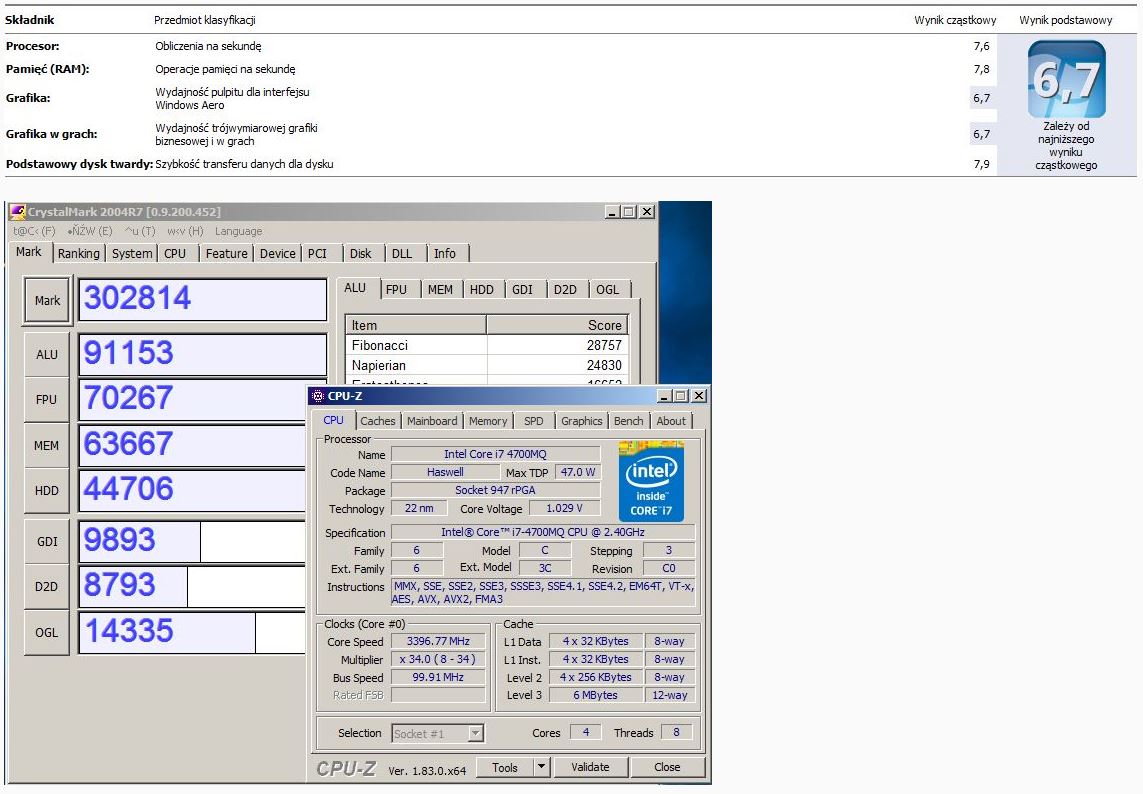
Task: Open the Disk tab in CrystalMark
Action: tap(361, 254)
